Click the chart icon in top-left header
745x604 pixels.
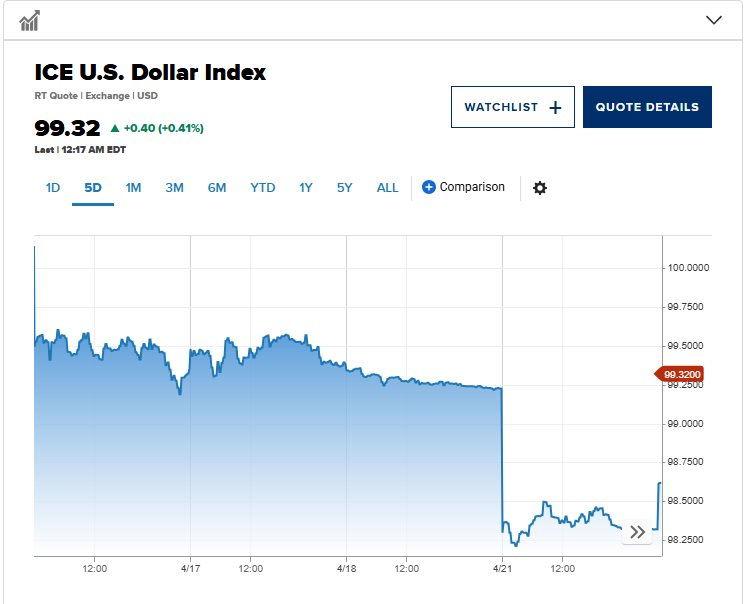pyautogui.click(x=30, y=20)
